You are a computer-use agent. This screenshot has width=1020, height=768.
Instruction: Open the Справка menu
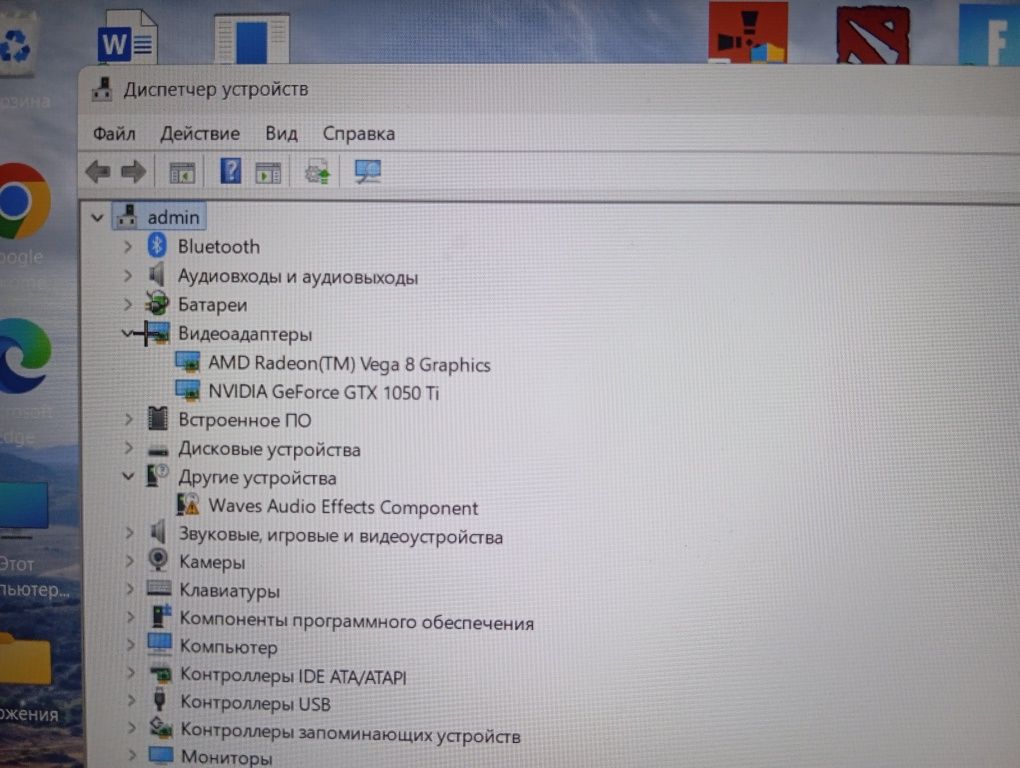click(358, 133)
